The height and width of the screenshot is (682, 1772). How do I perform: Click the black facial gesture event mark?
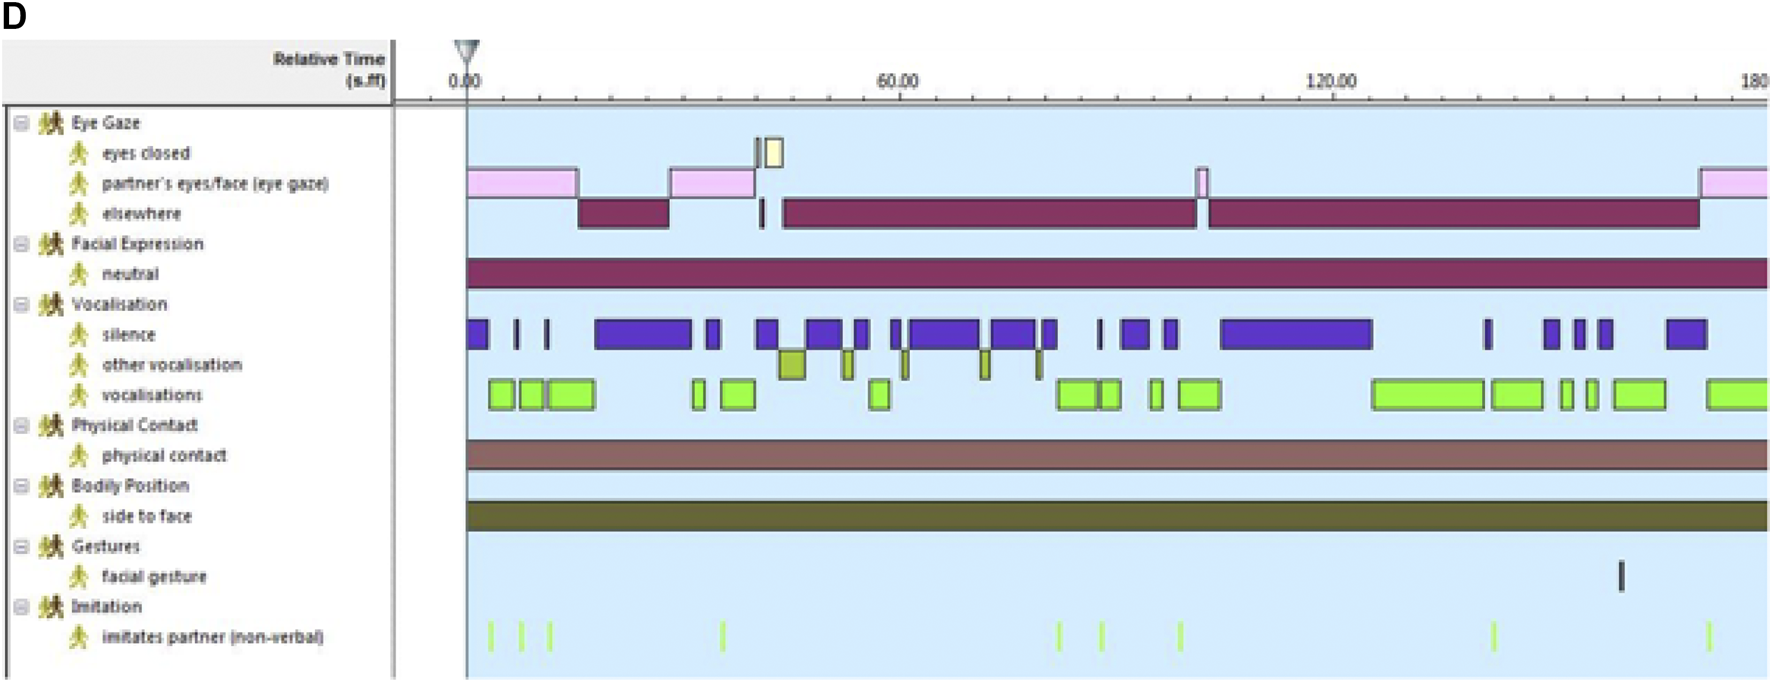pyautogui.click(x=1621, y=576)
